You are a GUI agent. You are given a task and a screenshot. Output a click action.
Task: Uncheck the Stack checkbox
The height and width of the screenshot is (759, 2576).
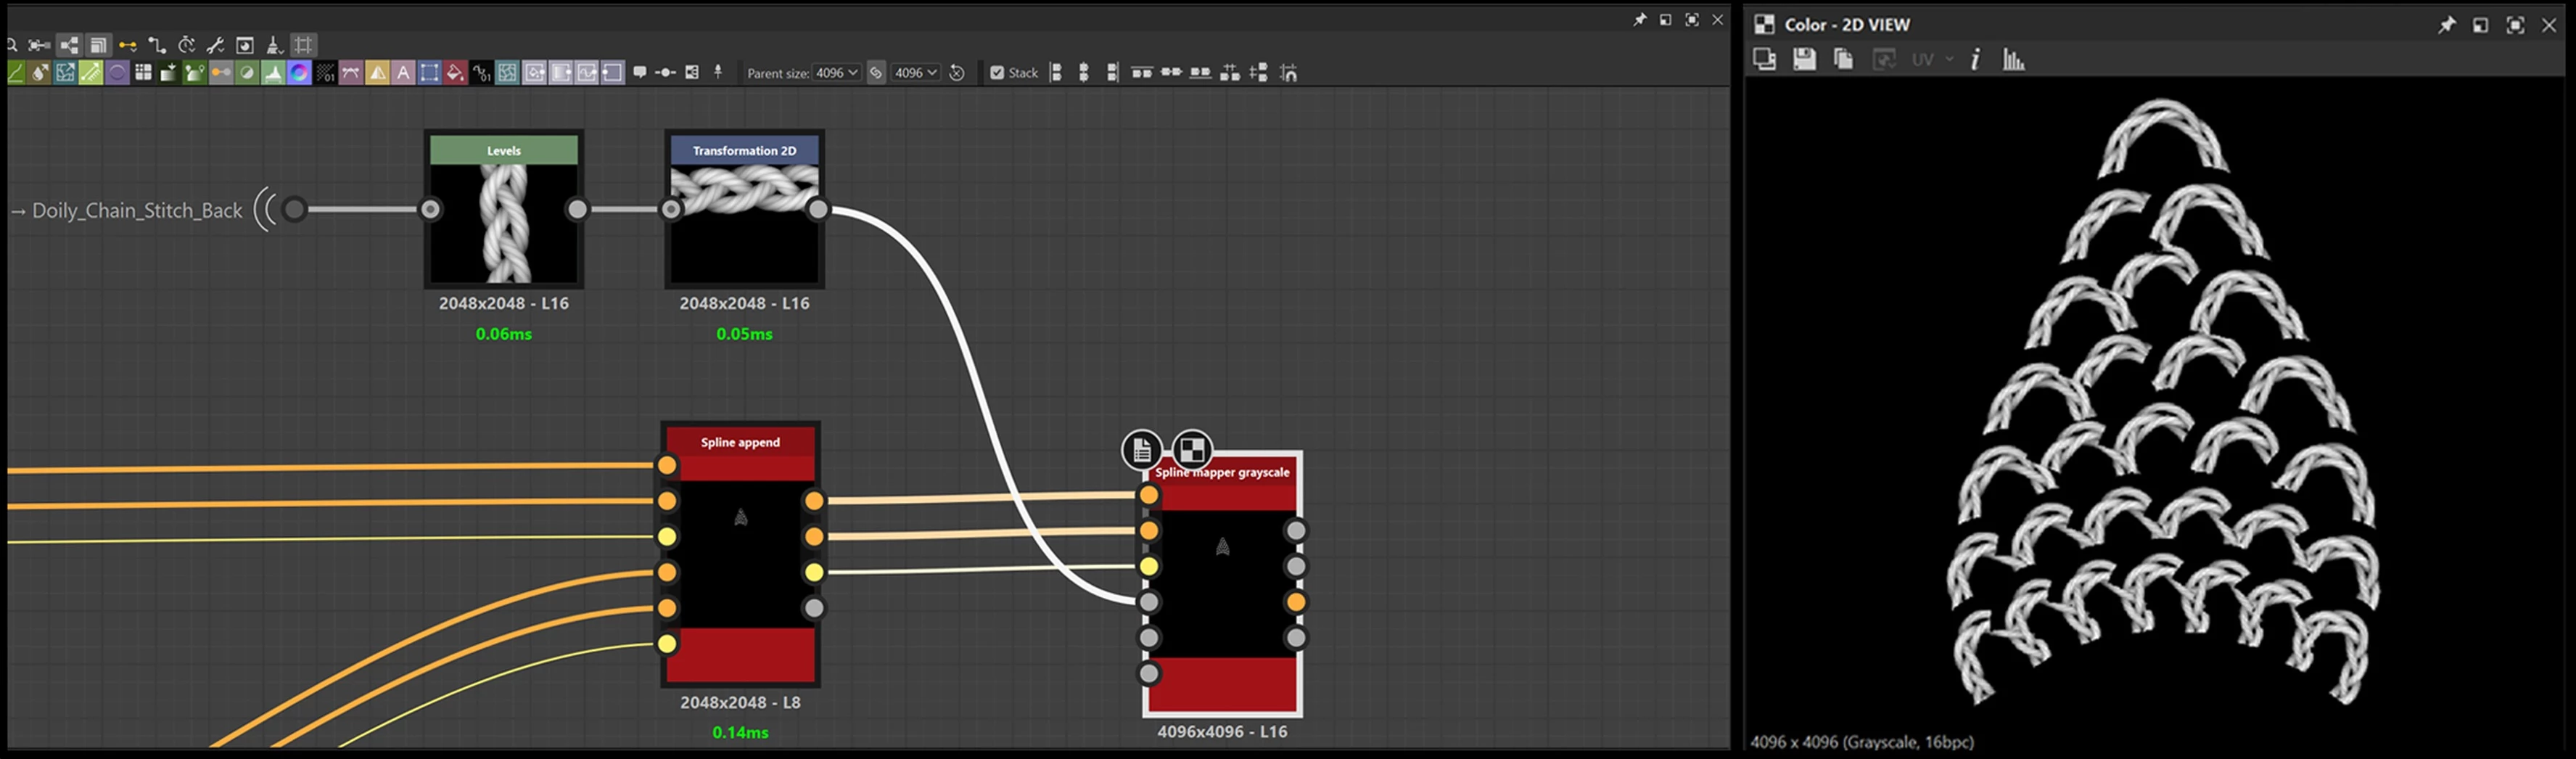(x=997, y=73)
